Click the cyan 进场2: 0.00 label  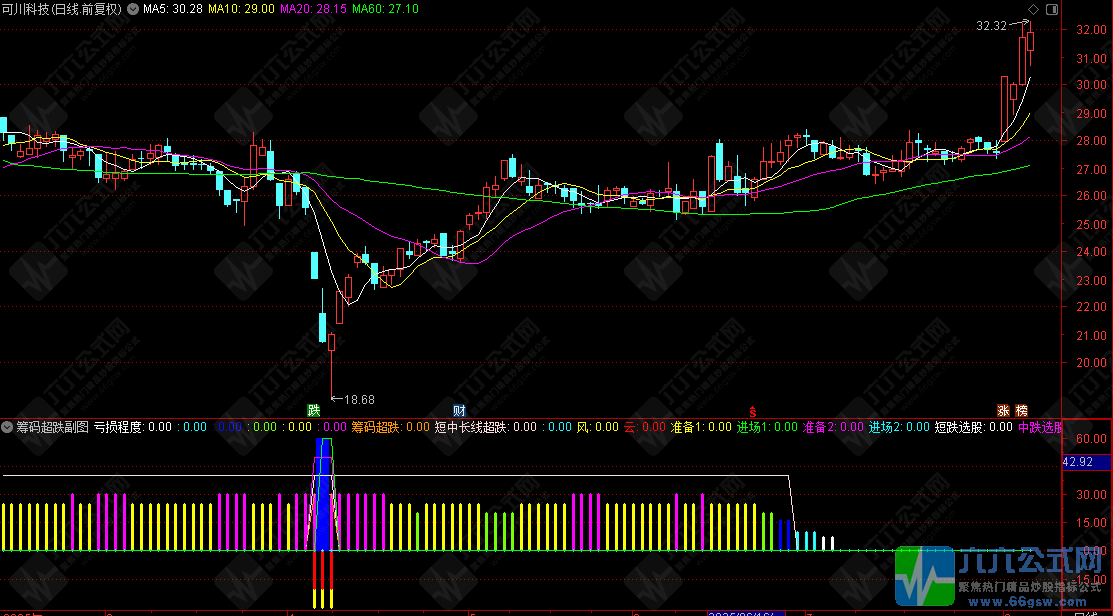899,427
